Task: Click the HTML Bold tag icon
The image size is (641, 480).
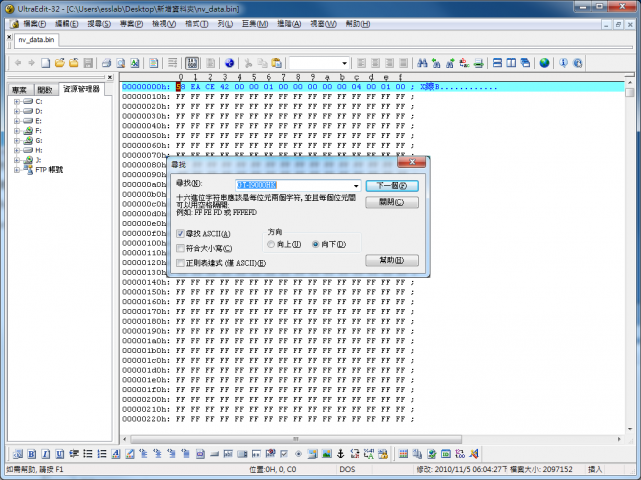Action: click(32, 454)
